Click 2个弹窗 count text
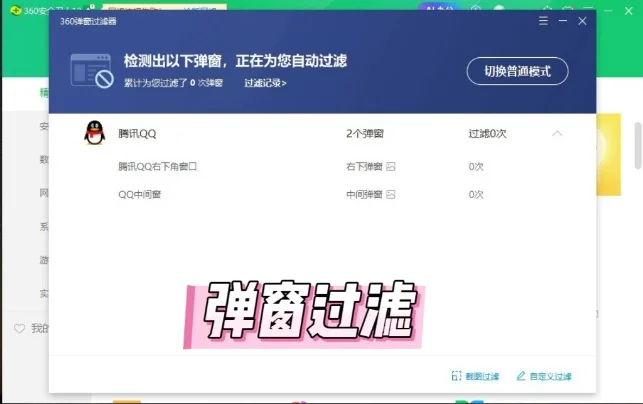The image size is (643, 404). click(x=365, y=134)
